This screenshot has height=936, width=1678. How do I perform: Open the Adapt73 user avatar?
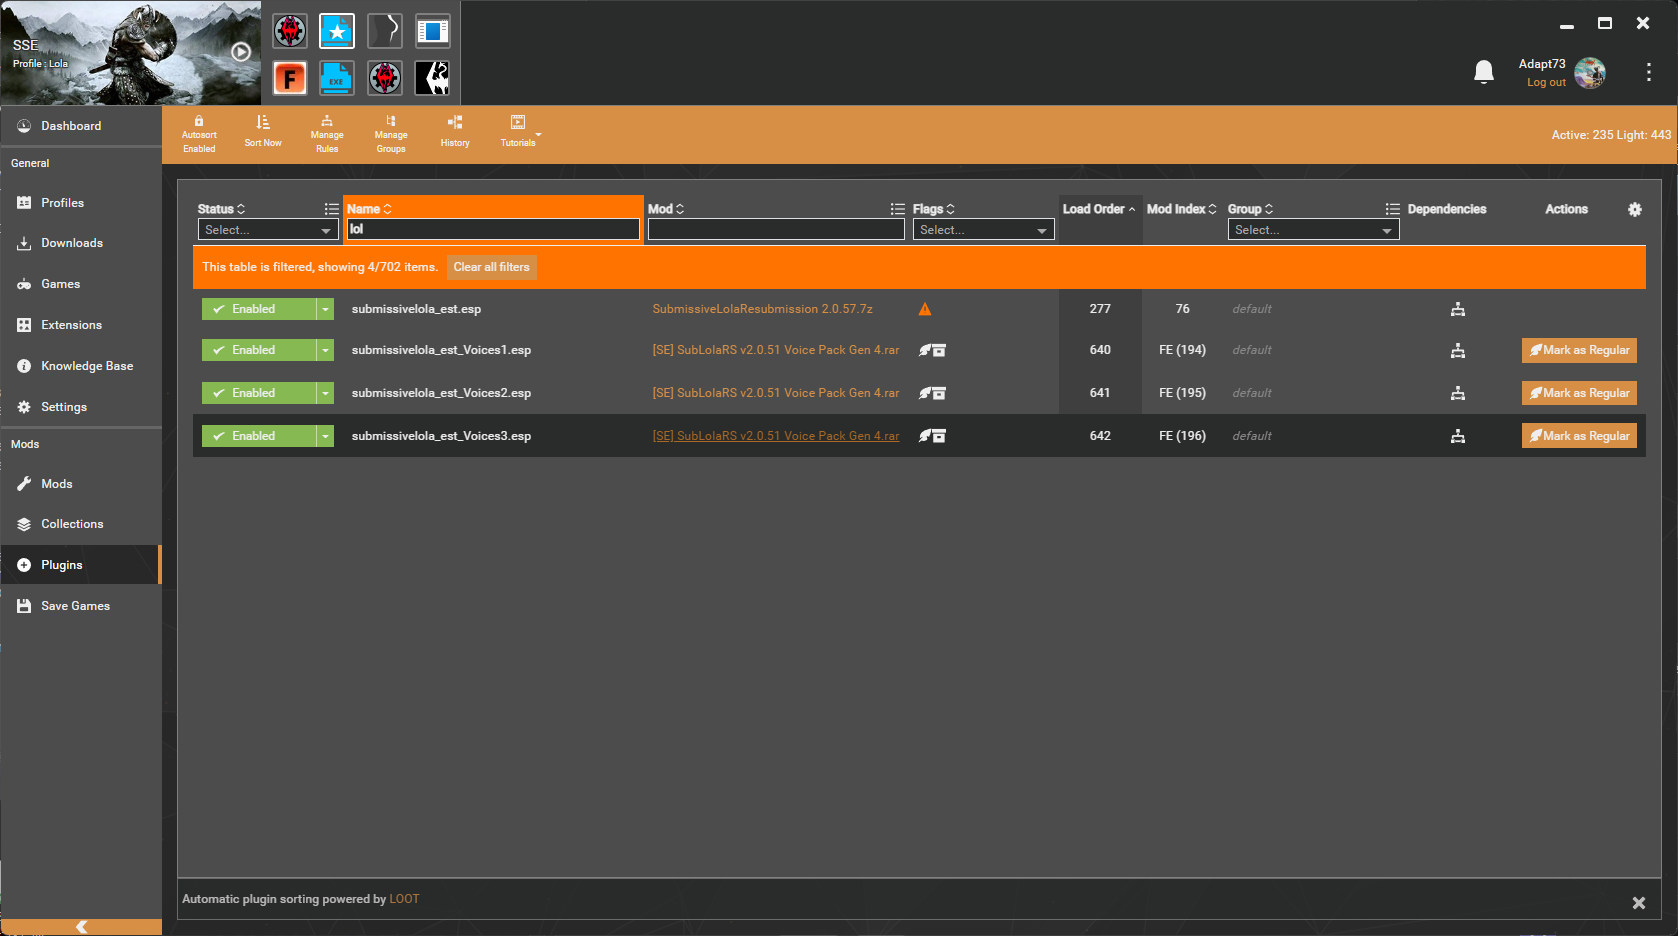1590,73
